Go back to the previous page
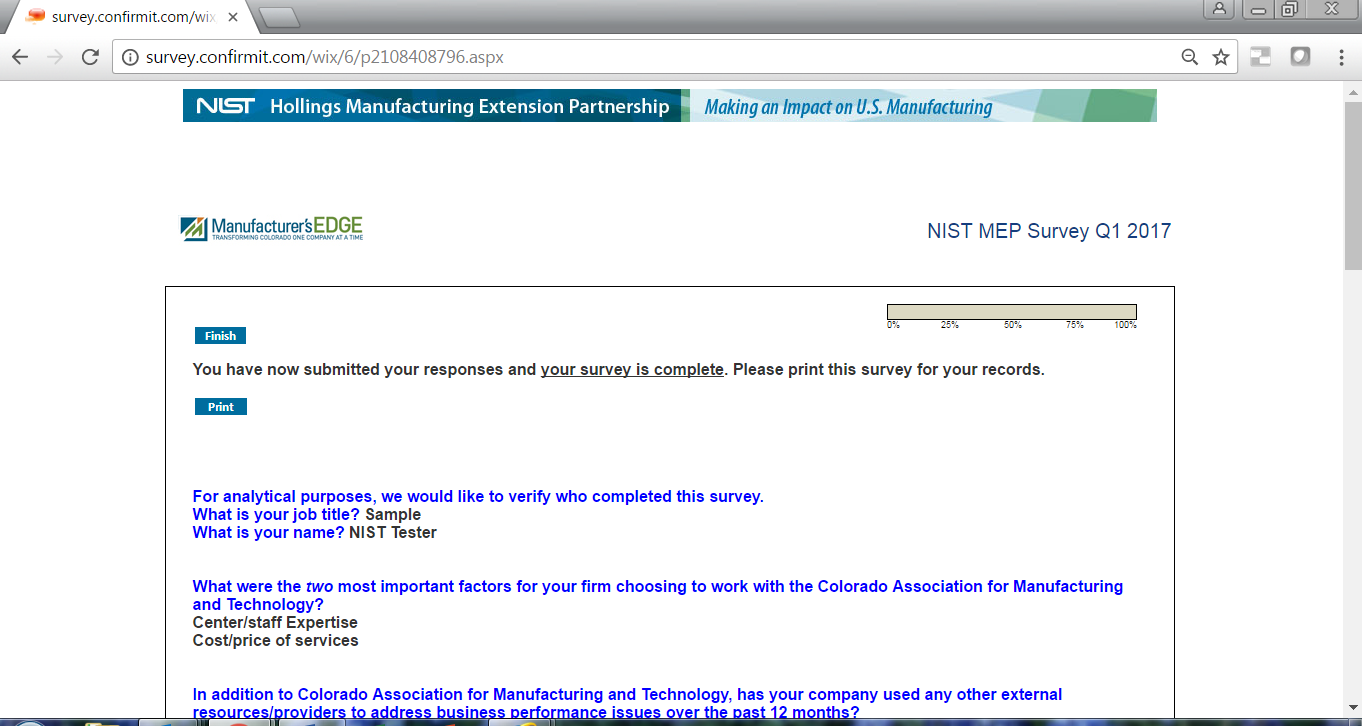 click(x=20, y=57)
